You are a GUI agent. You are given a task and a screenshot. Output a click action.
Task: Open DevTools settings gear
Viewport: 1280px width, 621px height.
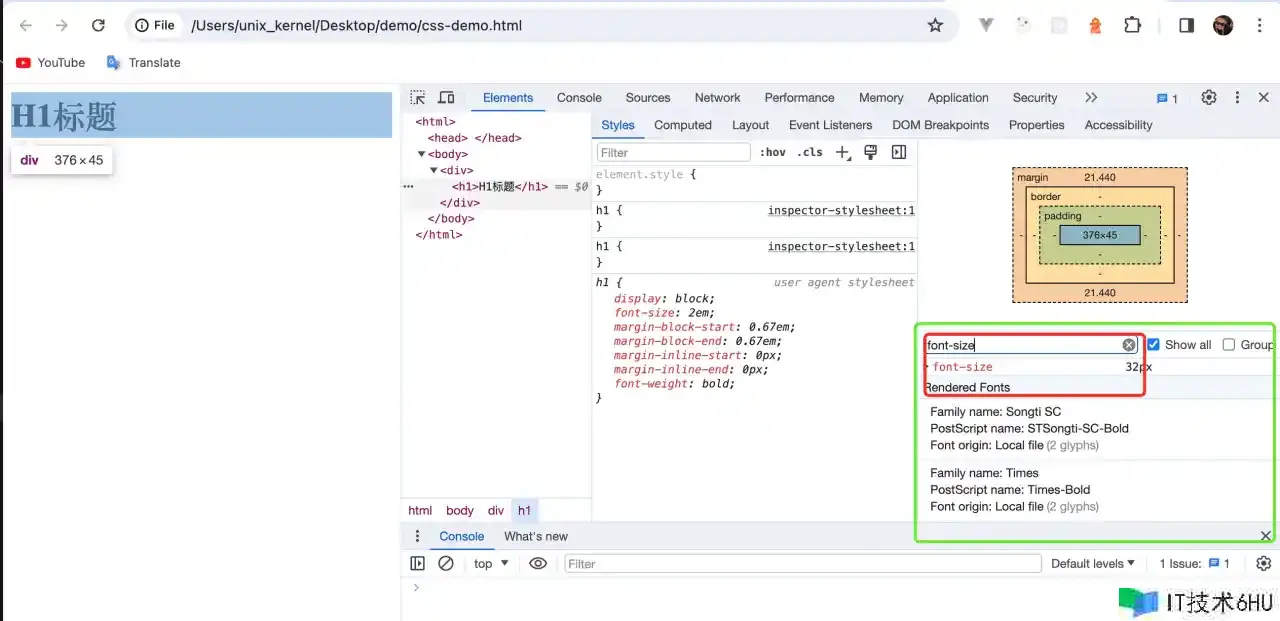tap(1209, 98)
